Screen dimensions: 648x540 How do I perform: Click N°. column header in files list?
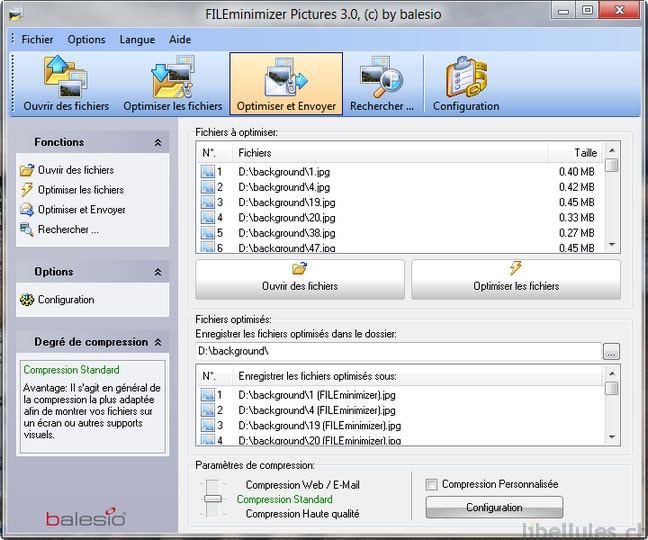coord(214,153)
